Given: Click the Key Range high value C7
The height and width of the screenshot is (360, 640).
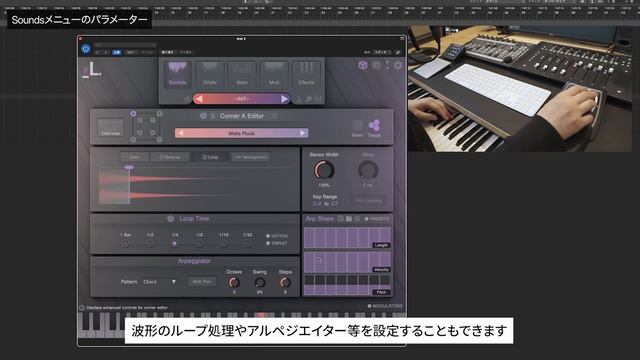Looking at the screenshot, I should (335, 203).
